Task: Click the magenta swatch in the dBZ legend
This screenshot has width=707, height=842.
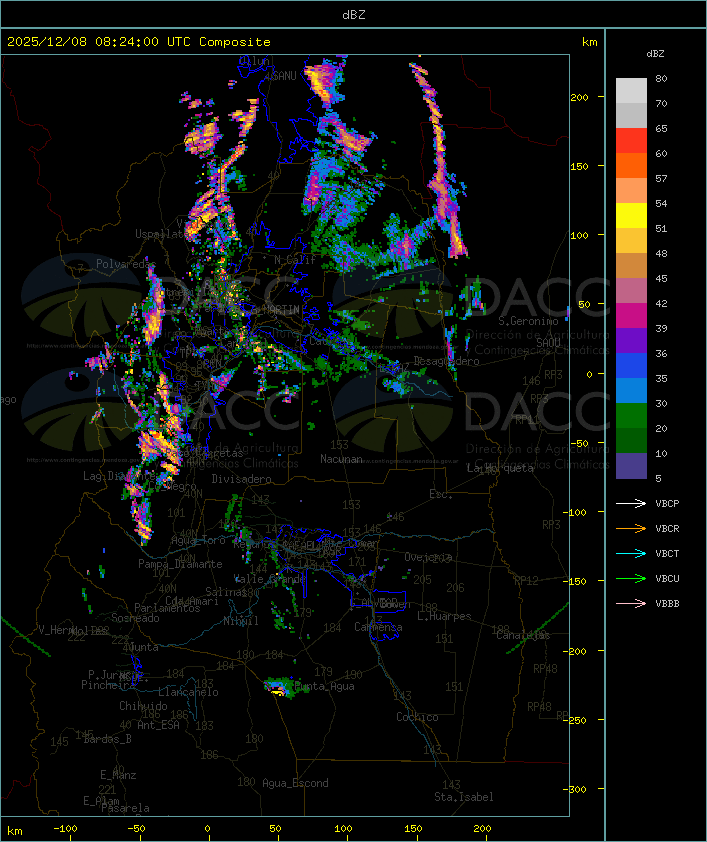Action: pos(631,316)
